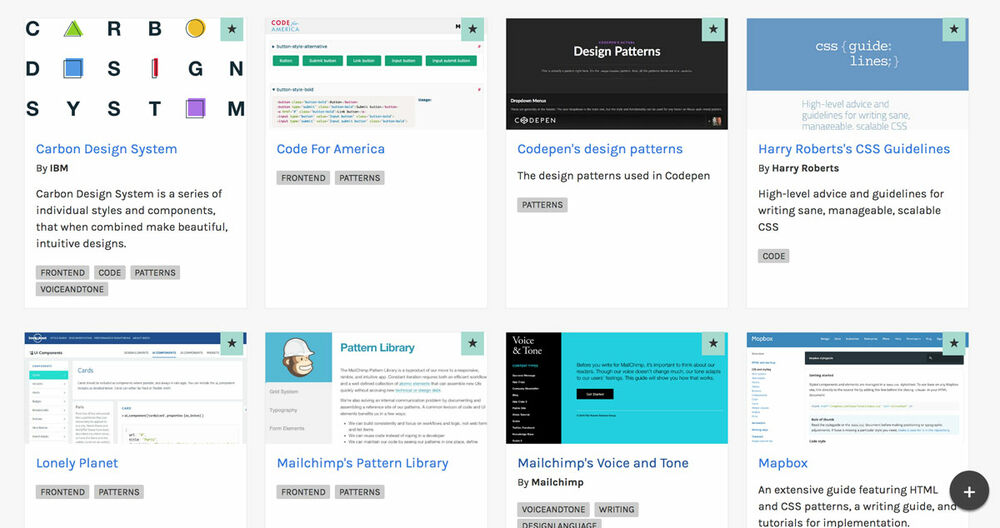Select PATTERNS tag on Codepen's design patterns

click(542, 205)
